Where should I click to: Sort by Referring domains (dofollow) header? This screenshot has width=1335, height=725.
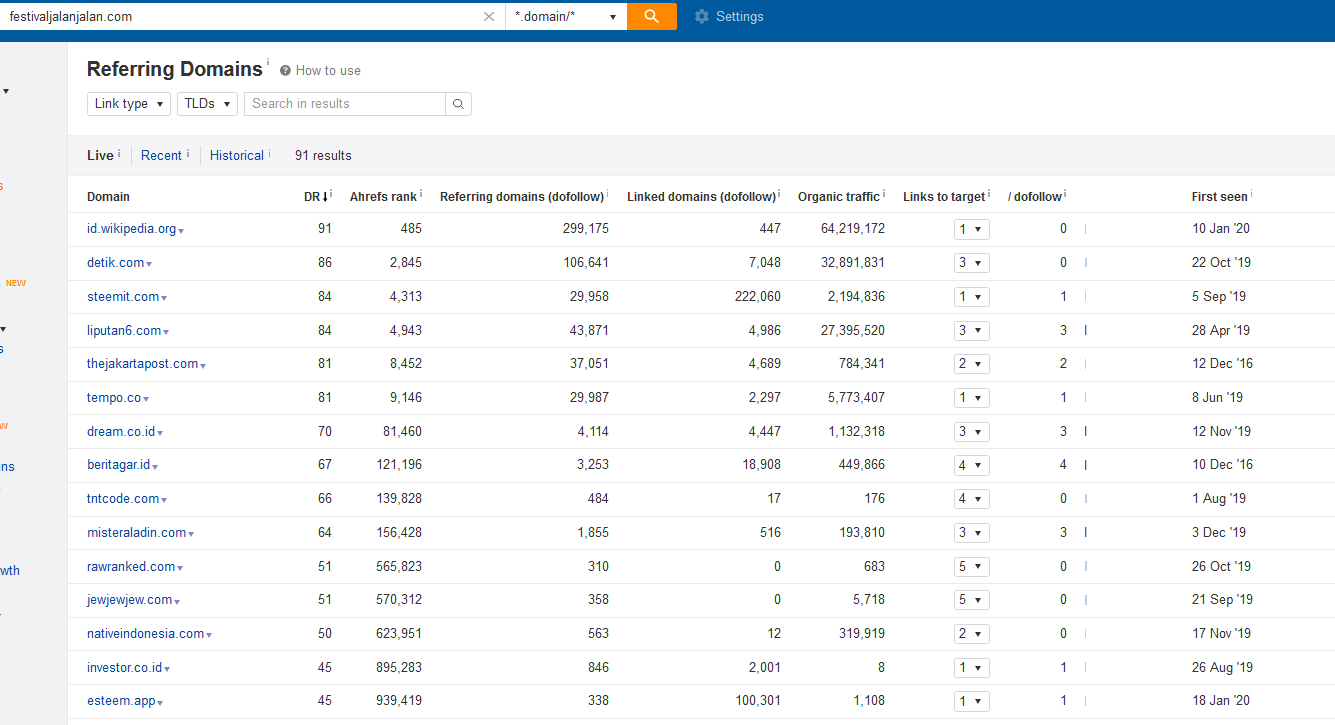522,197
